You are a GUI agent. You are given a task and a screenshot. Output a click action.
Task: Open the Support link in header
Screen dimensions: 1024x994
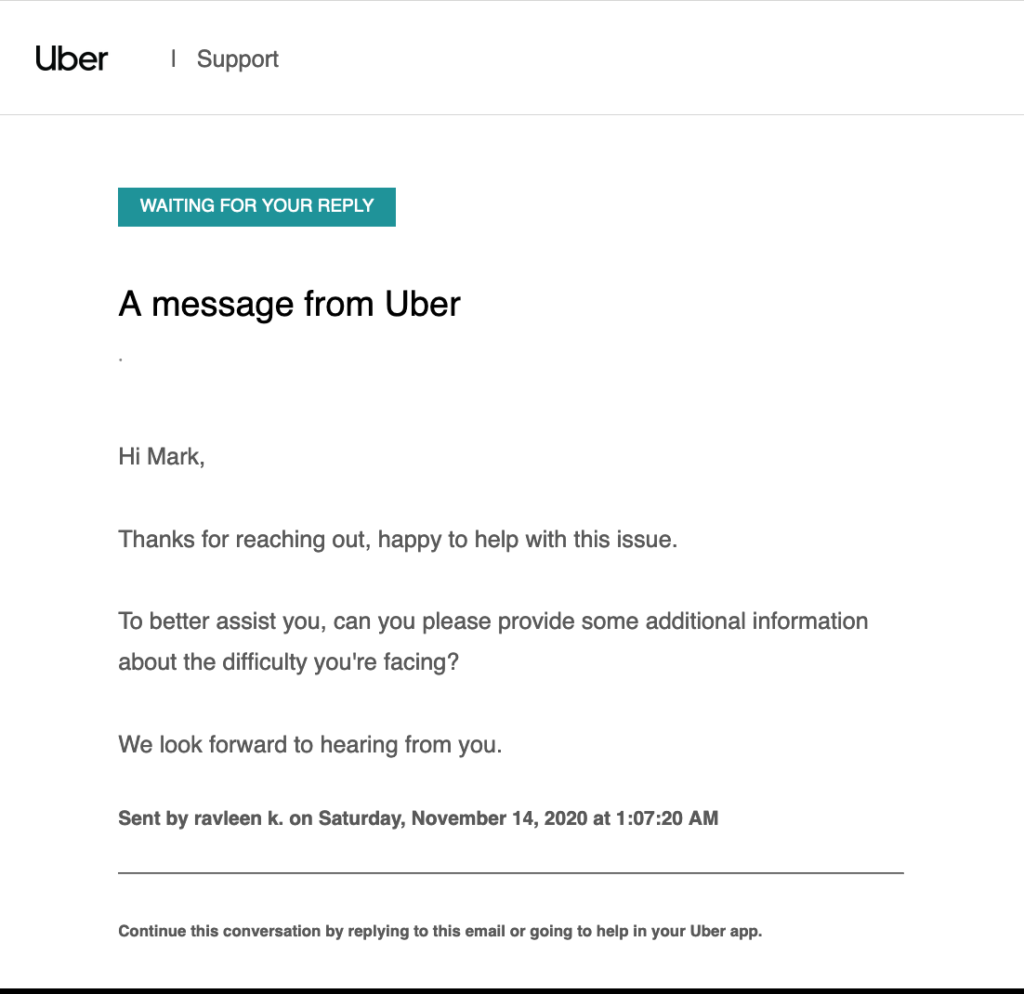tap(238, 59)
